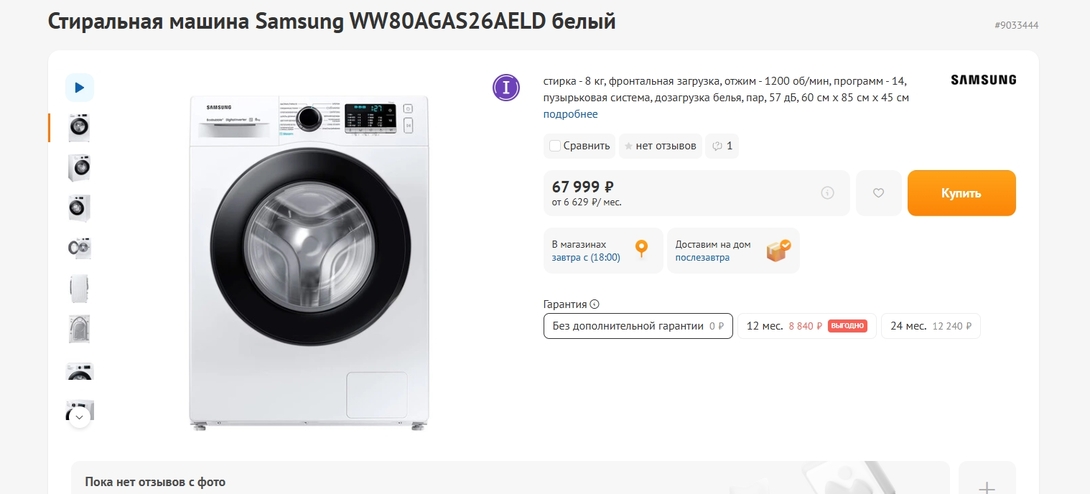Click the home delivery box icon
Image resolution: width=1090 pixels, height=494 pixels.
point(778,250)
